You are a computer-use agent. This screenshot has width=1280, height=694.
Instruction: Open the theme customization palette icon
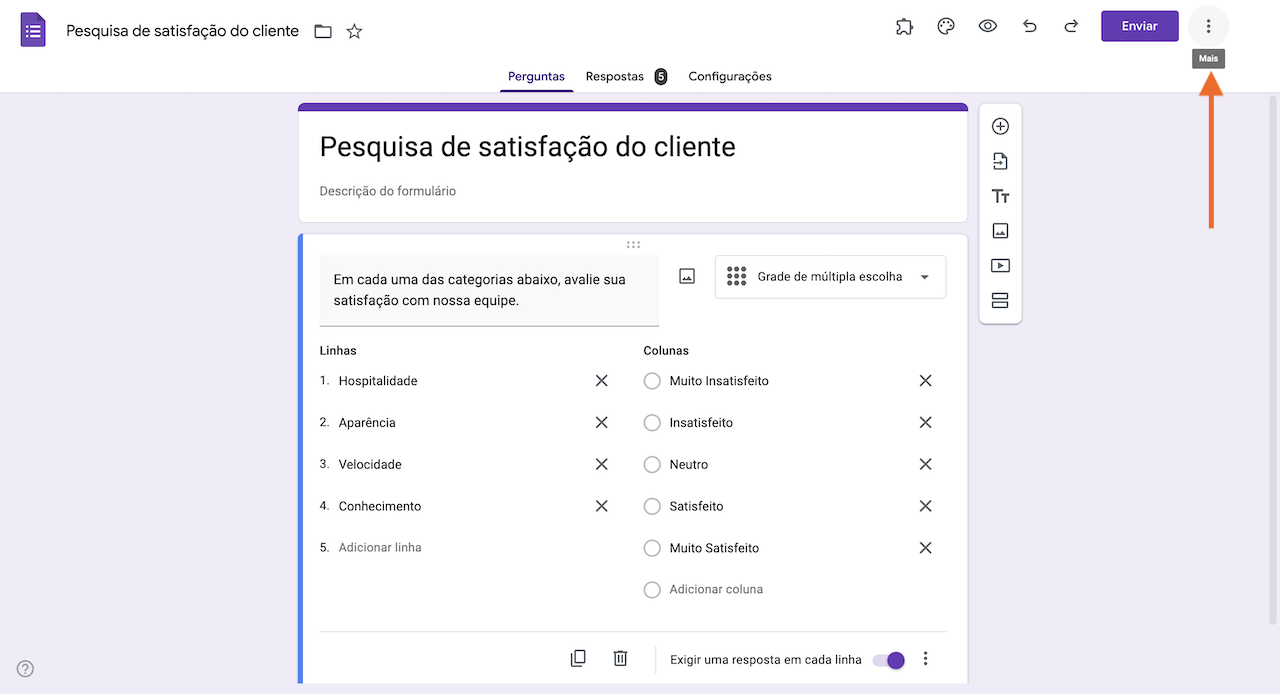coord(946,26)
